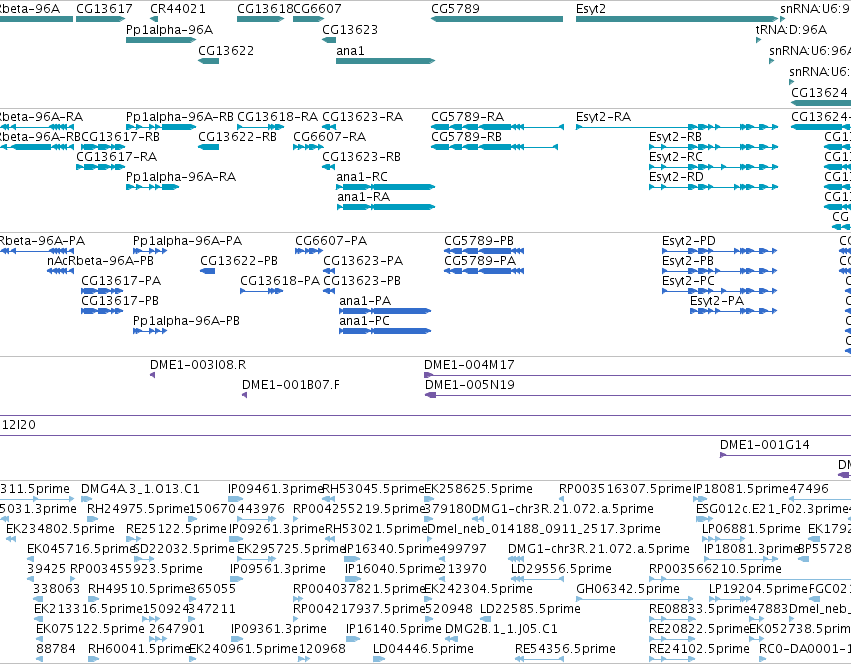Viewport: 851px width, 664px height.
Task: Select transcript ana1-RA
Action: pyautogui.click(x=385, y=207)
